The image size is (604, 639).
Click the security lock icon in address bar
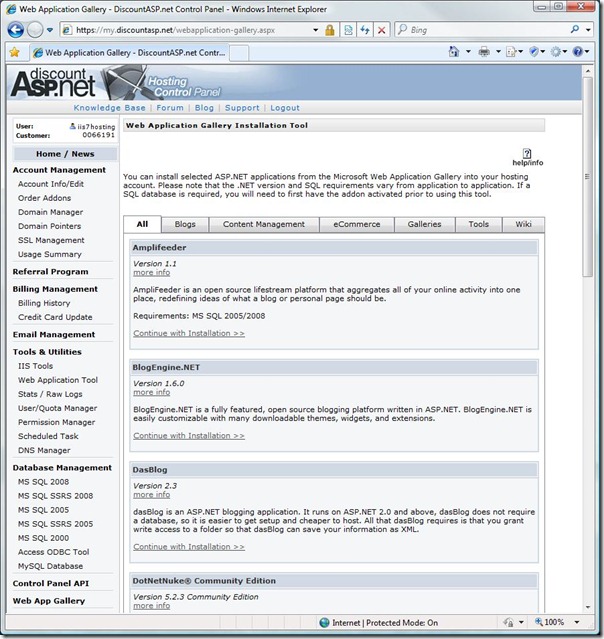329,30
